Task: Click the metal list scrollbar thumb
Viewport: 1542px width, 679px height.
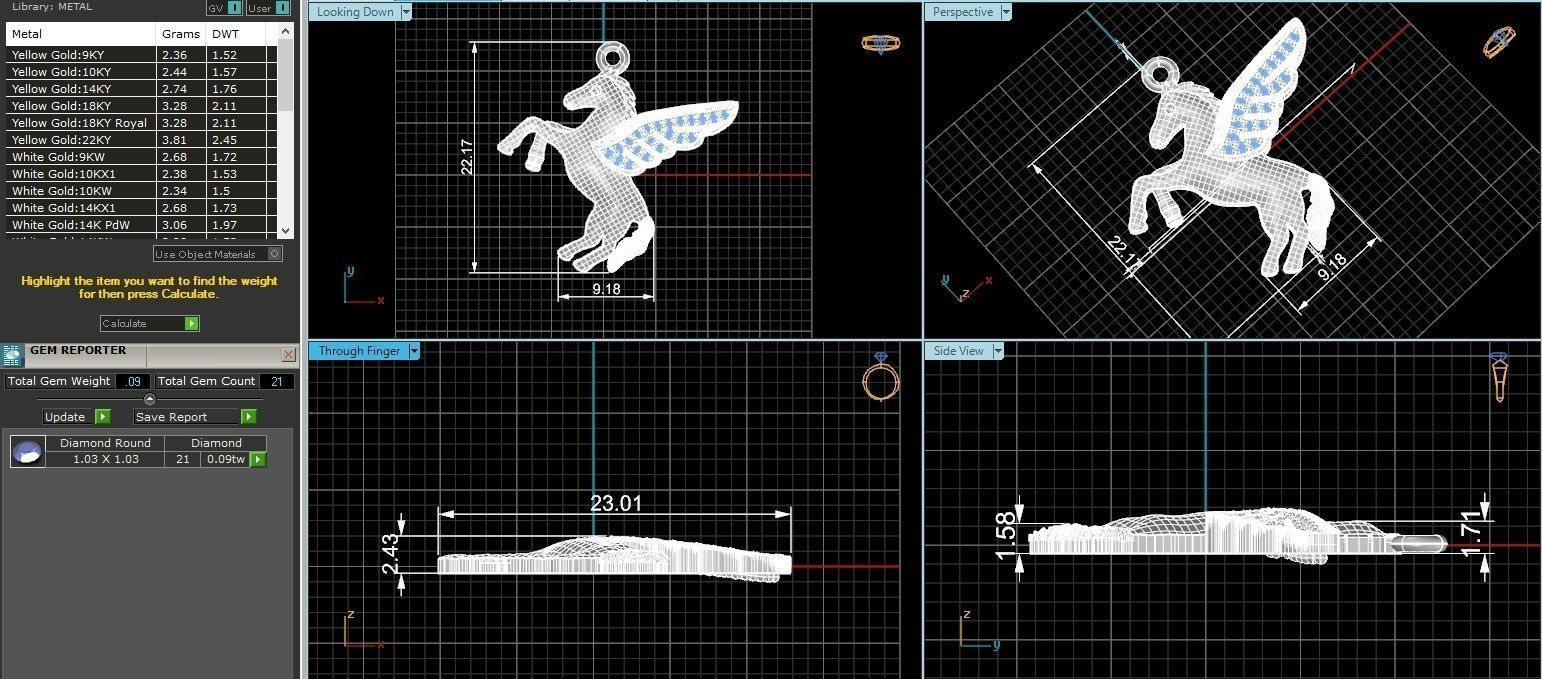Action: coord(286,76)
